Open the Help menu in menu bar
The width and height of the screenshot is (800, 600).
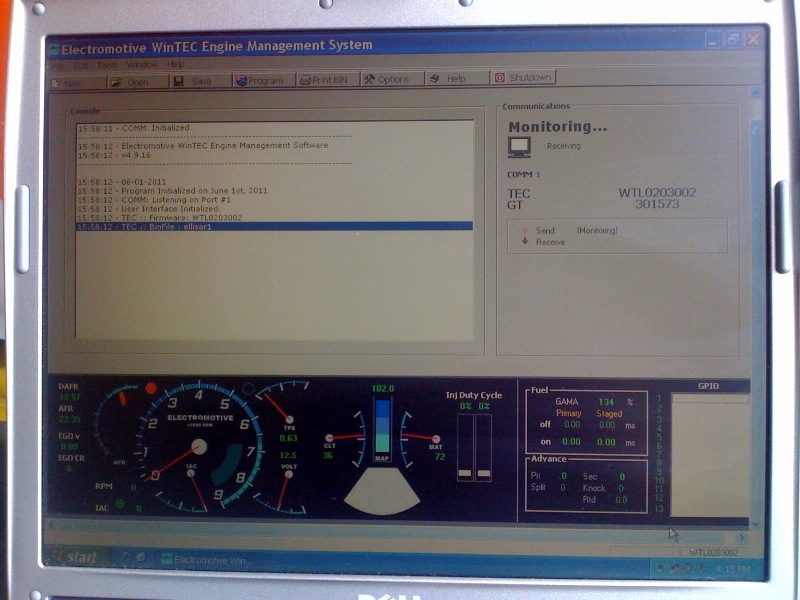176,64
